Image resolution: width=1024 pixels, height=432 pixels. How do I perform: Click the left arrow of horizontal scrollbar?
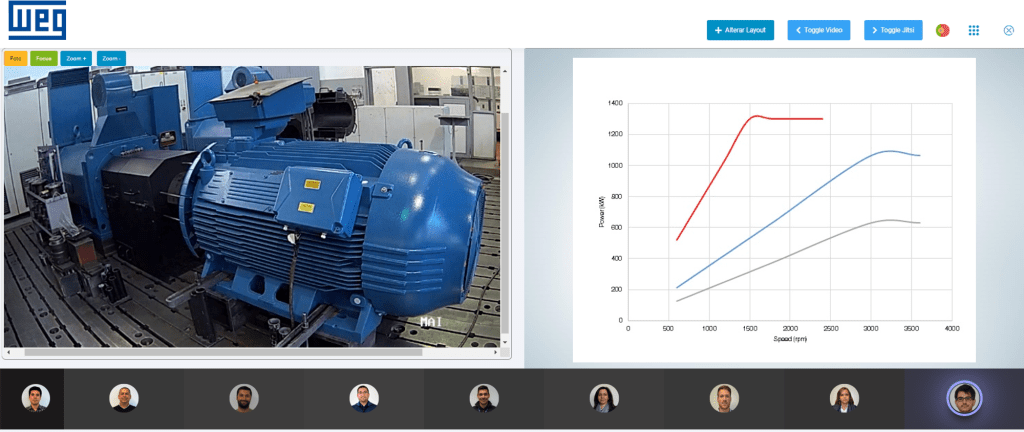tap(8, 352)
